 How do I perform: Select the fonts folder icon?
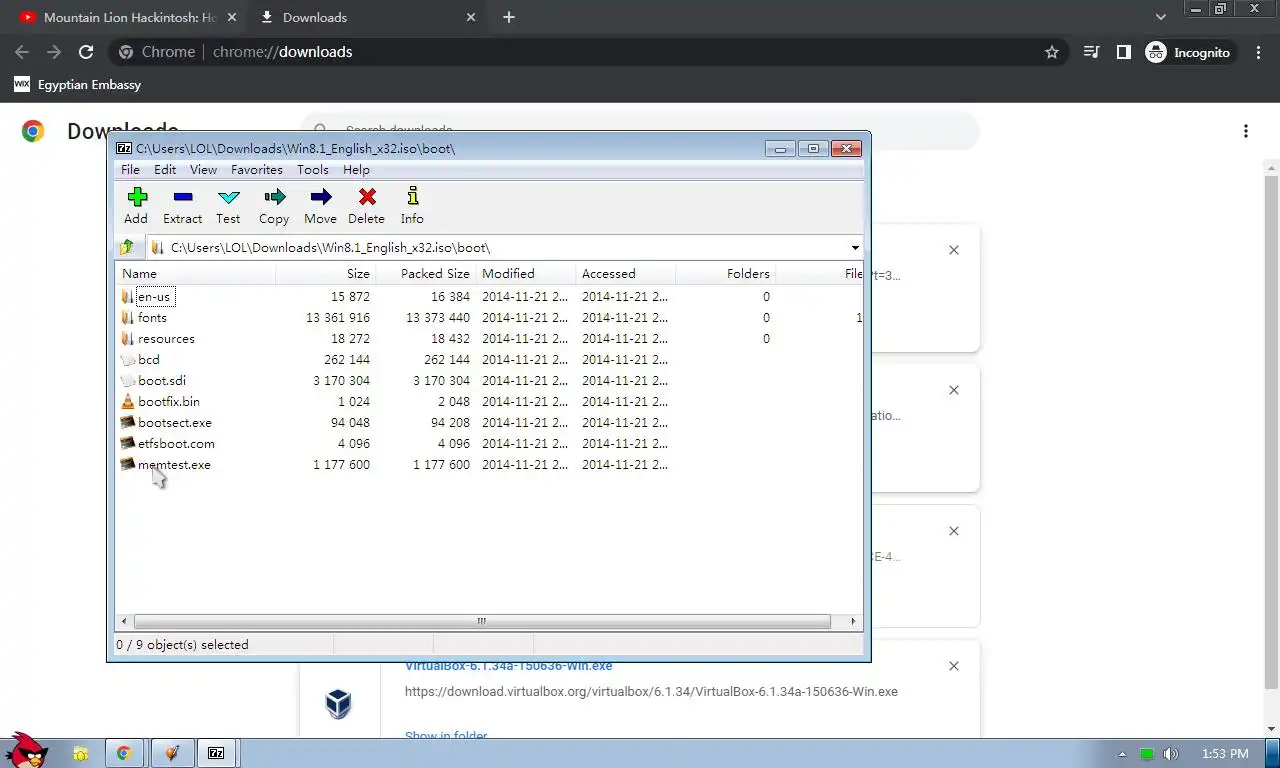pyautogui.click(x=127, y=317)
